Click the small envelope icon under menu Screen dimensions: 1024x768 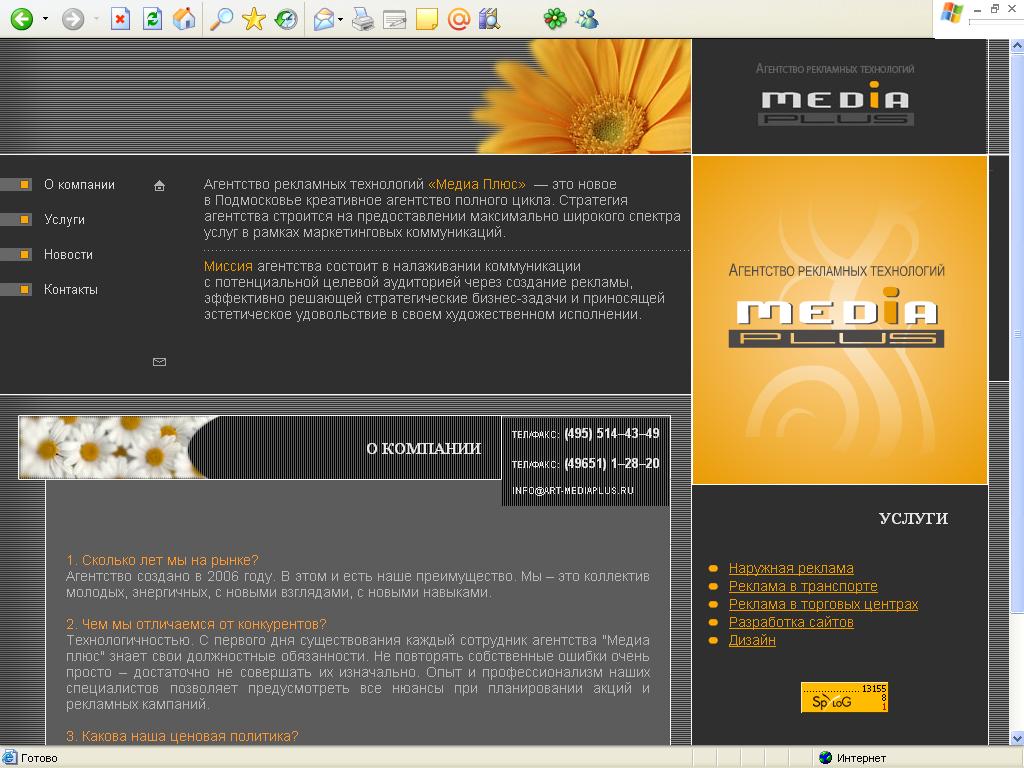[x=159, y=362]
